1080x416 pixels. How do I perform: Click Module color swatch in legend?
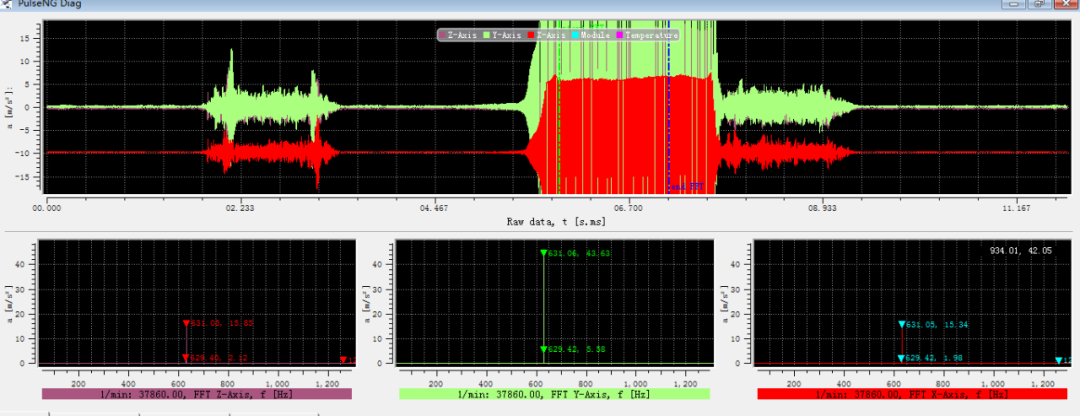coord(576,35)
